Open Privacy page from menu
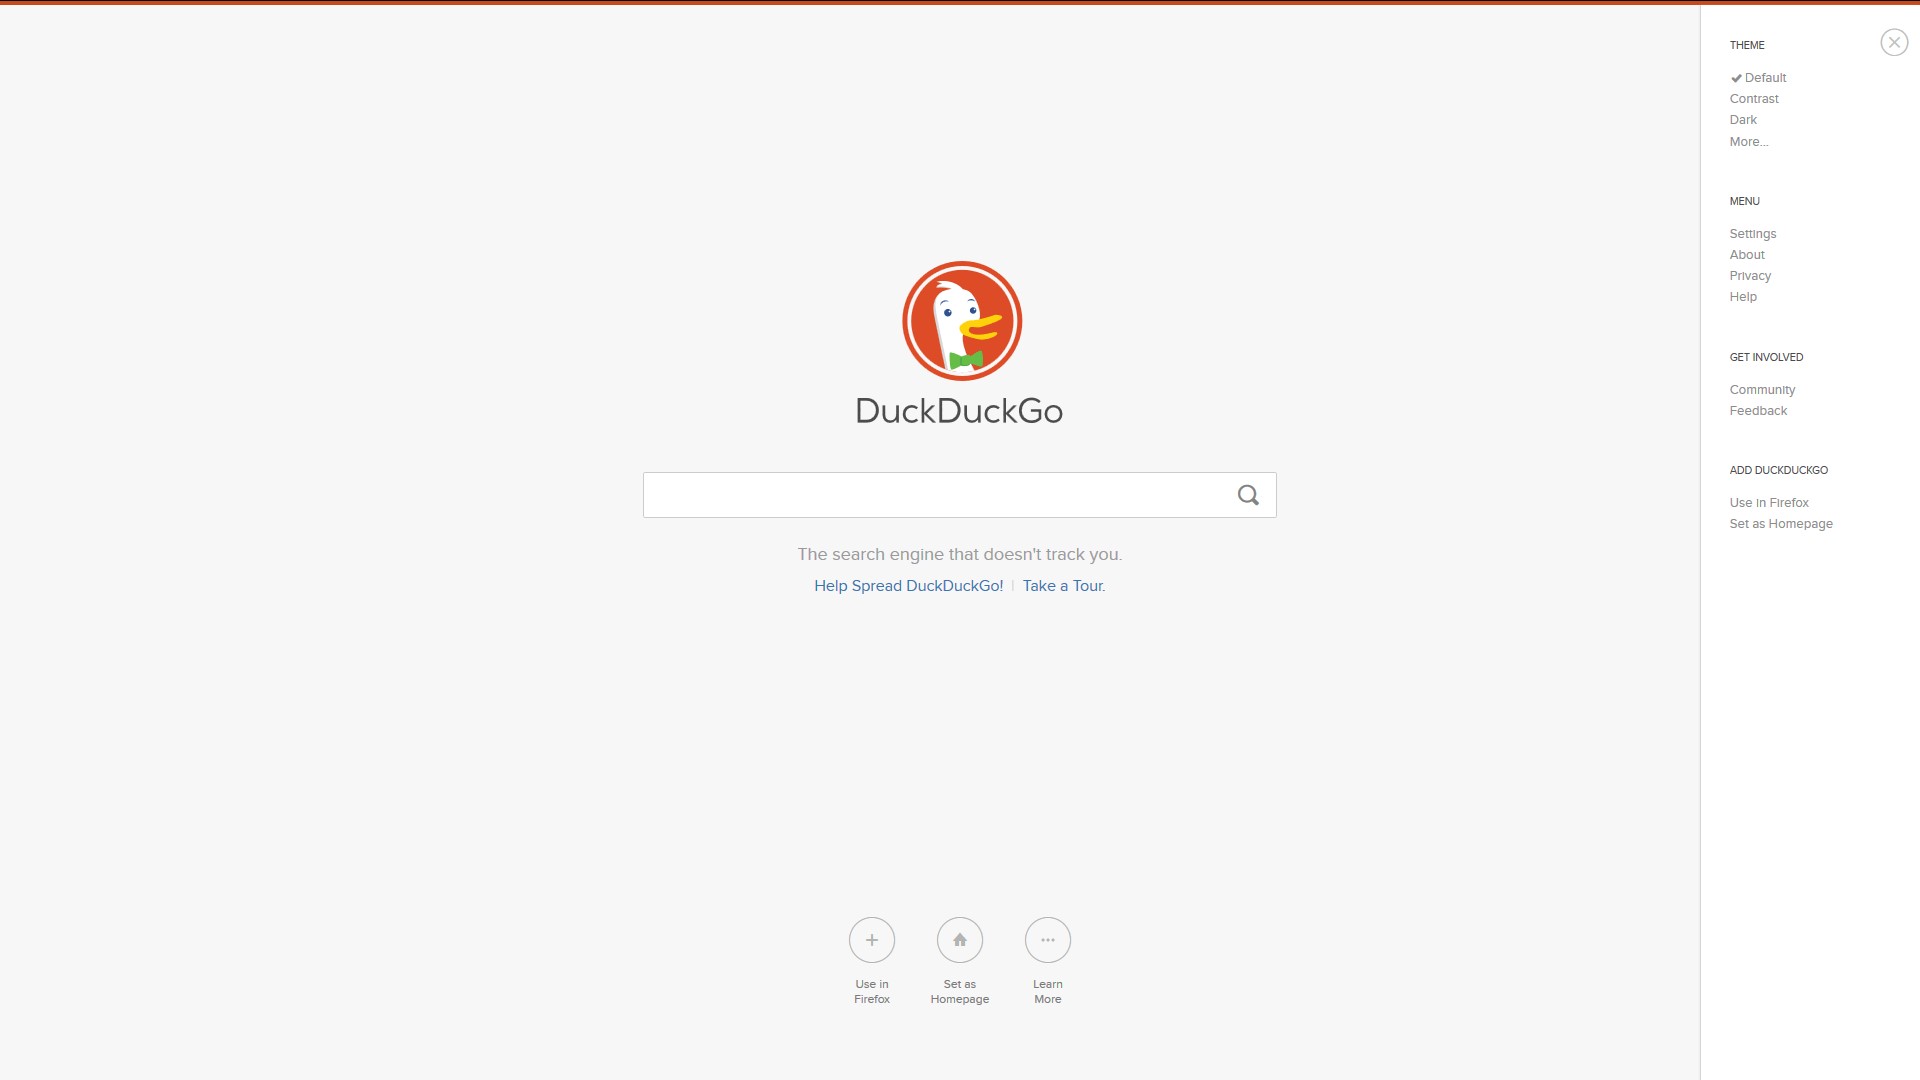The width and height of the screenshot is (1920, 1080). (1750, 276)
